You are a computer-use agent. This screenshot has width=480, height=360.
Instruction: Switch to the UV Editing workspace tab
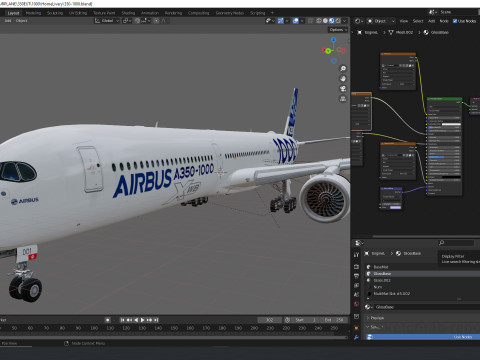coord(78,13)
